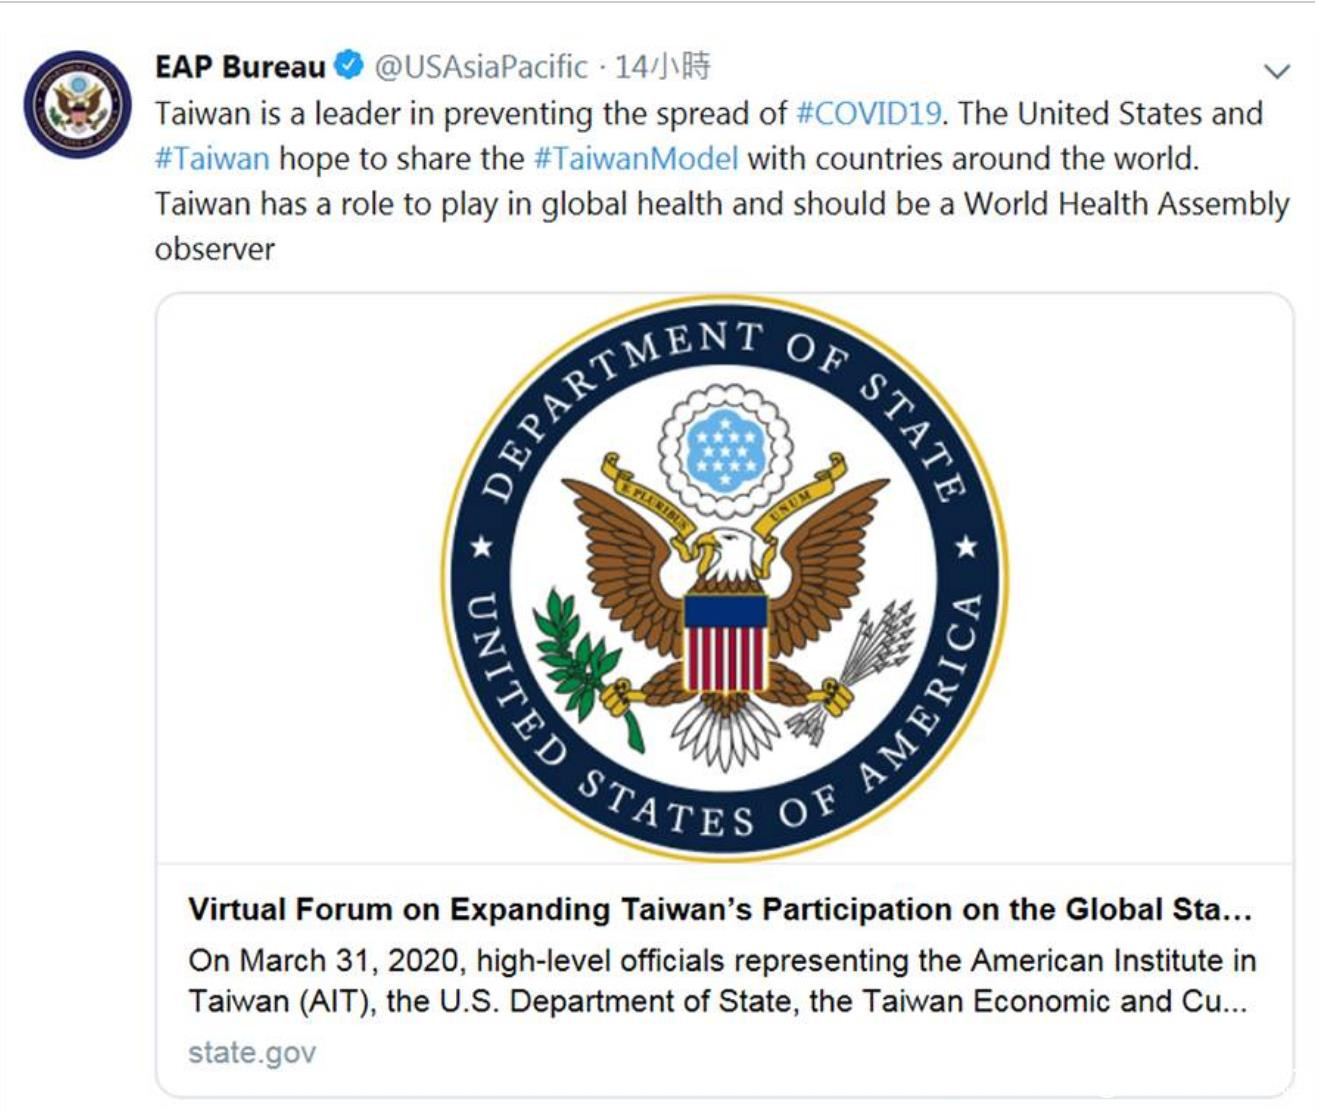The height and width of the screenshot is (1113, 1319).
Task: Open the 14小時 timestamp link
Action: coord(662,67)
